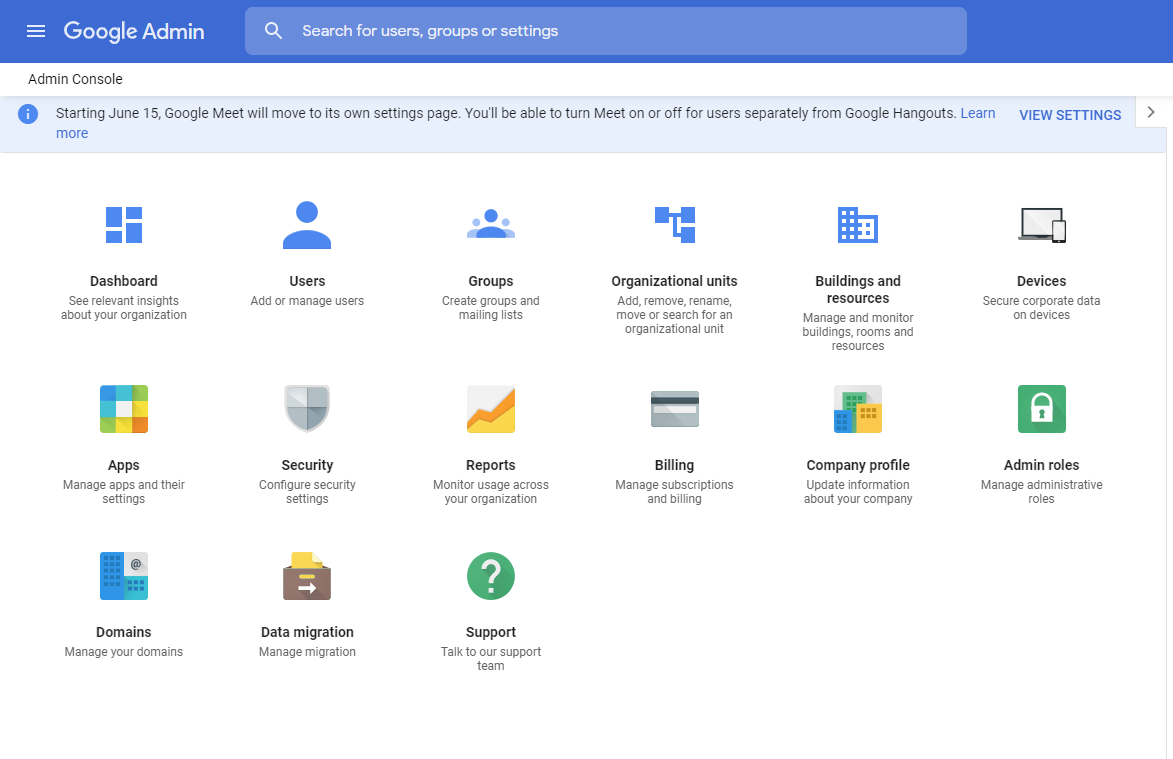Select the Apps management icon

coord(123,408)
